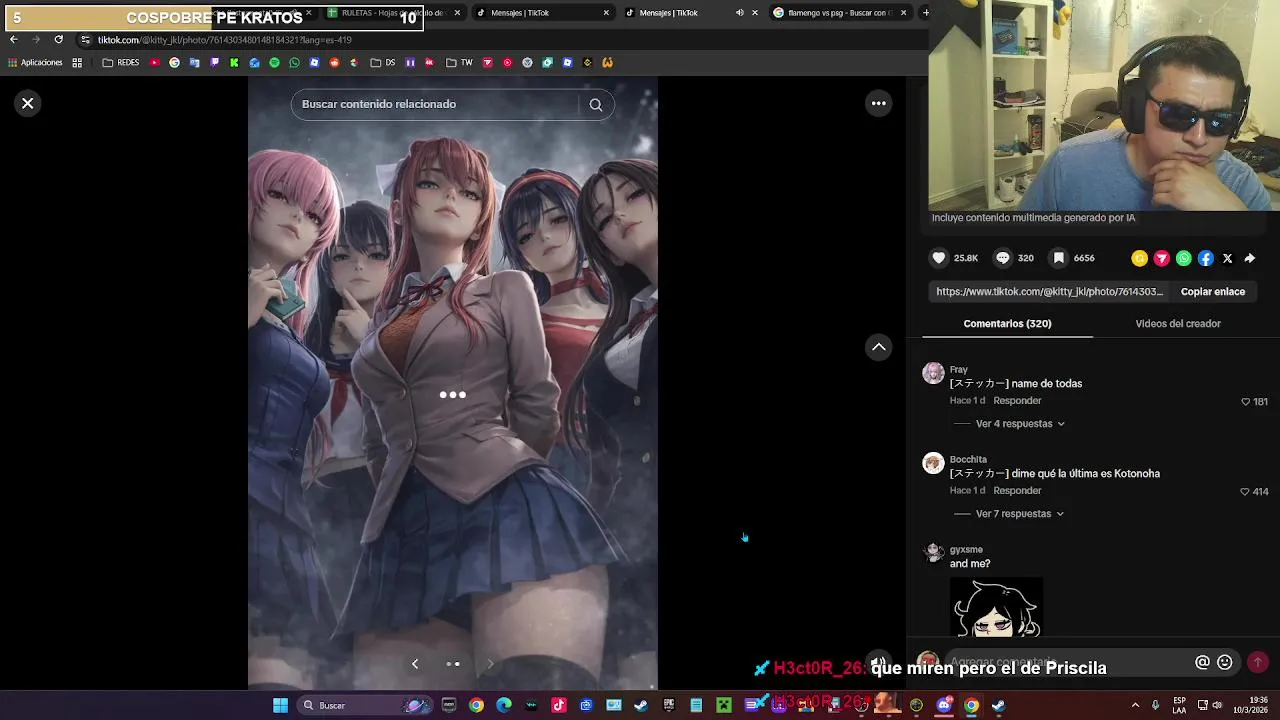Open the 'DS' bookmarks folder
Screen dimensions: 1280x720
point(383,63)
